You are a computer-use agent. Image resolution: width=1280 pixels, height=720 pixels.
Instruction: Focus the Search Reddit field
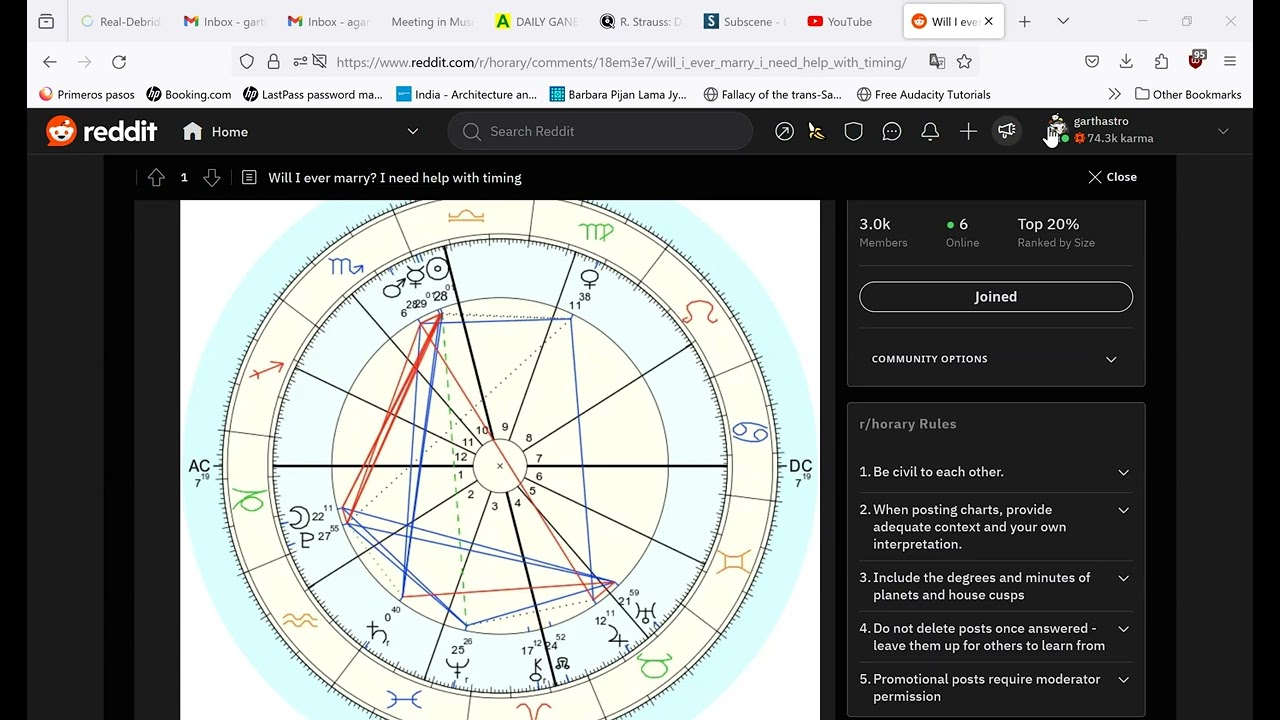click(600, 131)
